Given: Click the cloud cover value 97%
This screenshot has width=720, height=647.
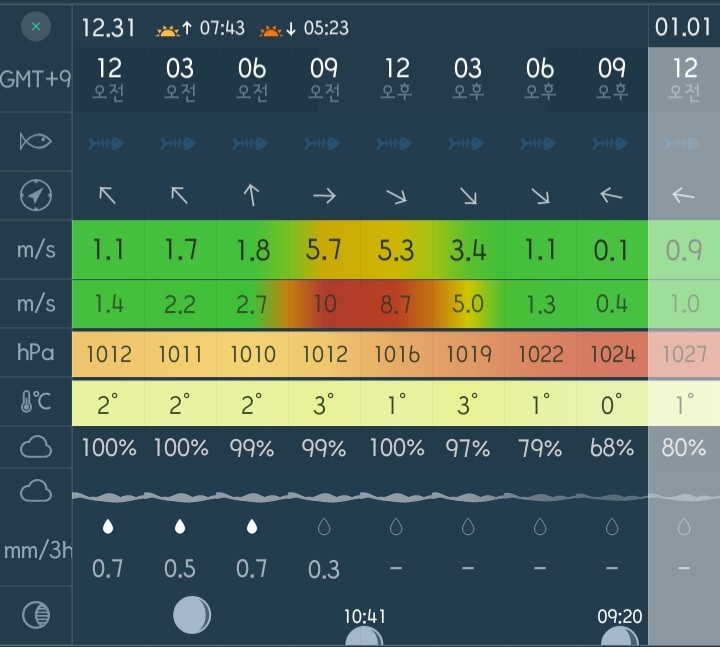Looking at the screenshot, I should [468, 448].
